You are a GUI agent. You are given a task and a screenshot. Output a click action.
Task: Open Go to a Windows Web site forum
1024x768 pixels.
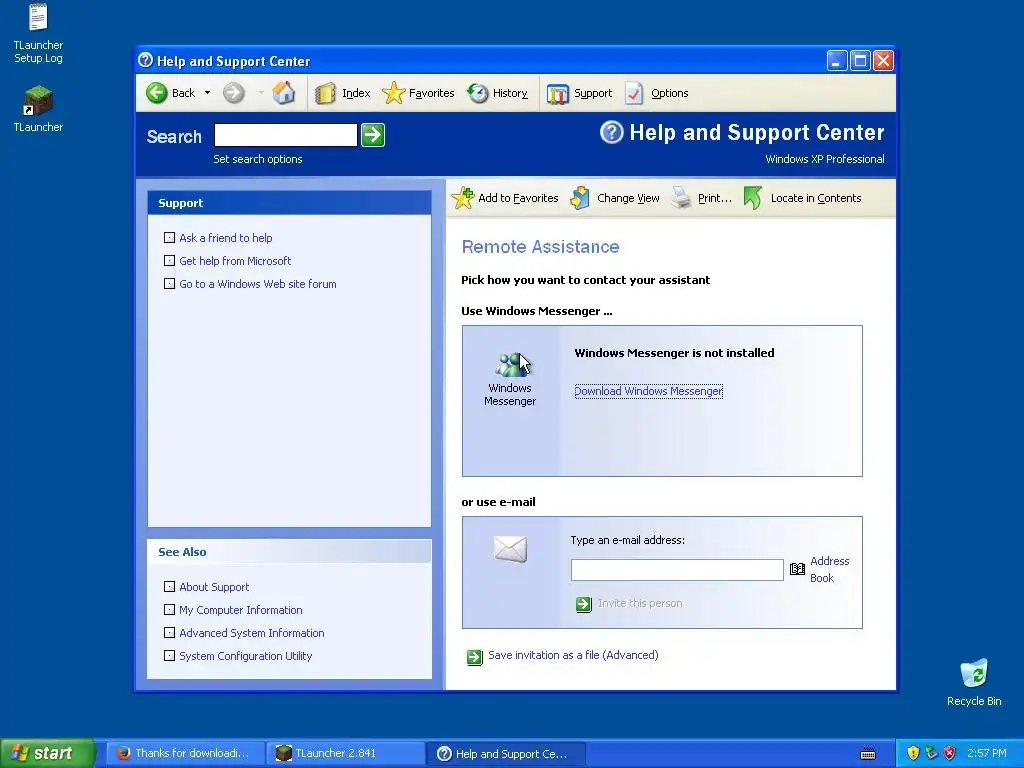click(258, 283)
